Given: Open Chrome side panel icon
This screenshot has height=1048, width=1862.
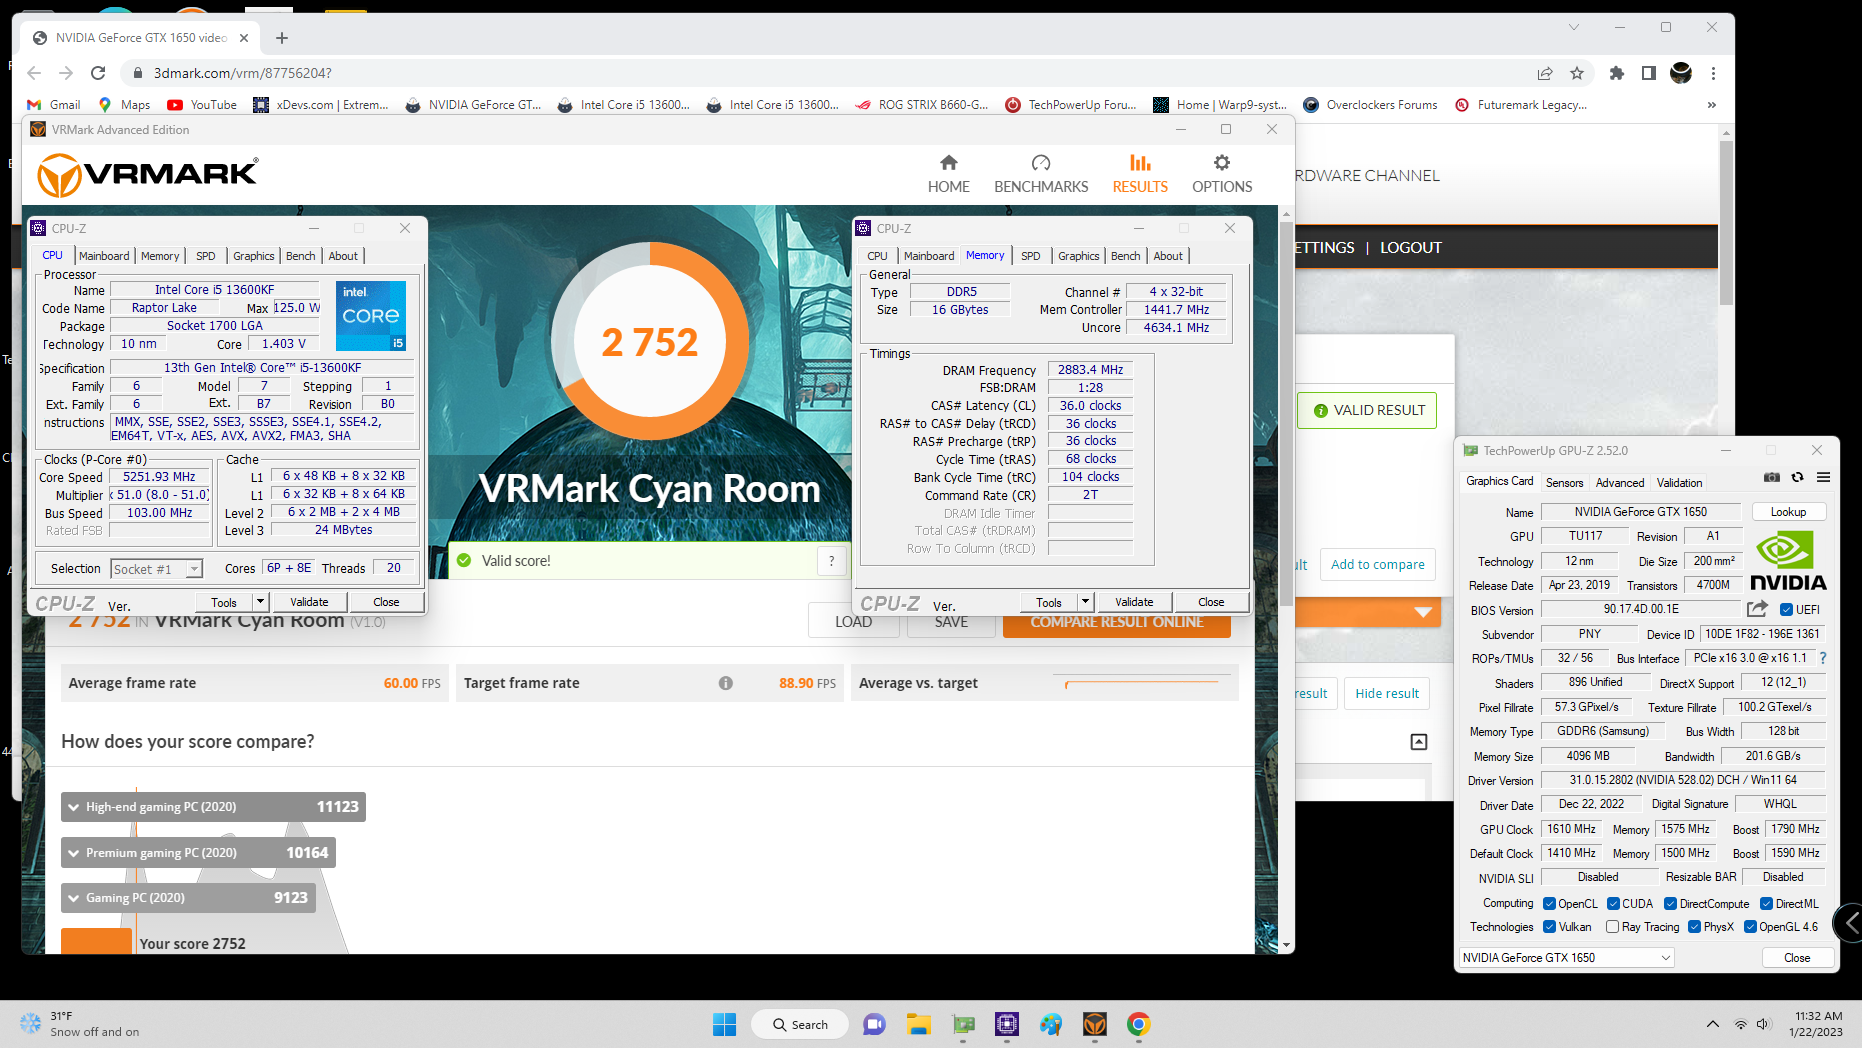Looking at the screenshot, I should [1649, 73].
